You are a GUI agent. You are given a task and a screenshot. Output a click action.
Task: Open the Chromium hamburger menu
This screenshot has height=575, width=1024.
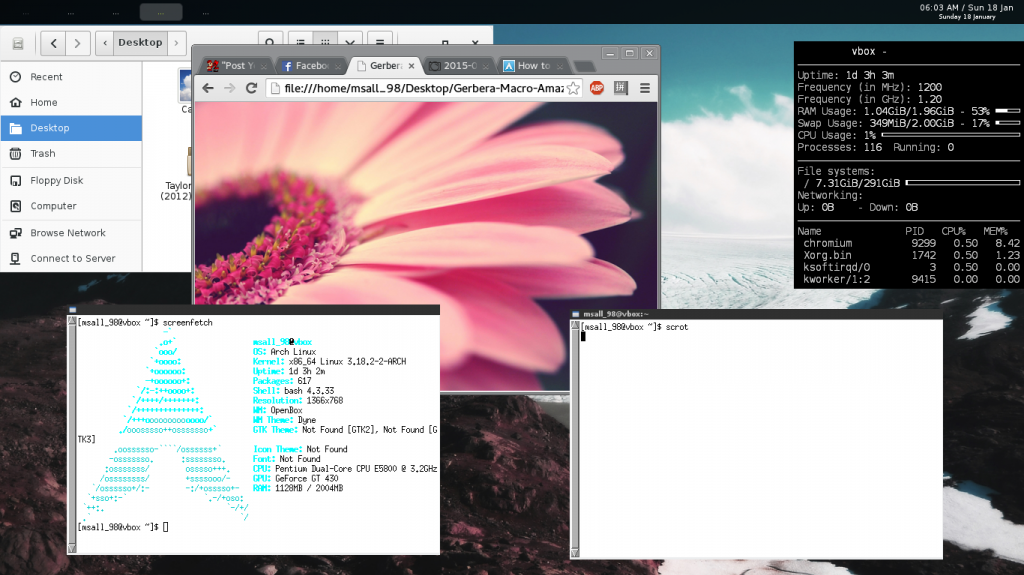point(645,88)
